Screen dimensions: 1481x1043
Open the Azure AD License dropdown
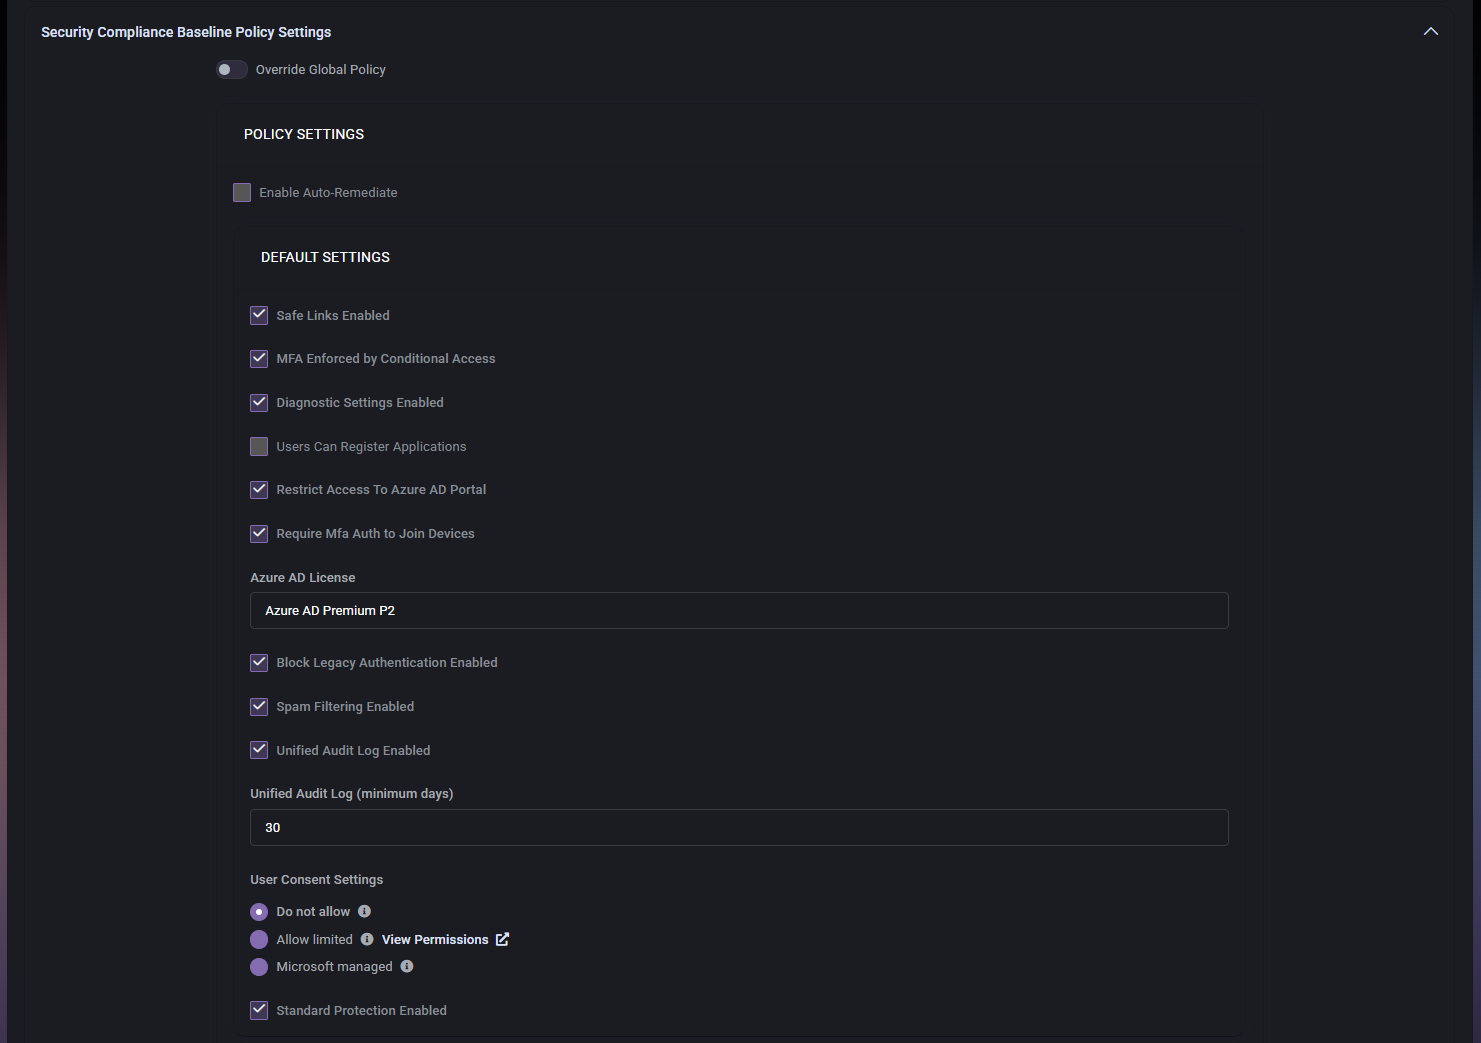pos(739,610)
